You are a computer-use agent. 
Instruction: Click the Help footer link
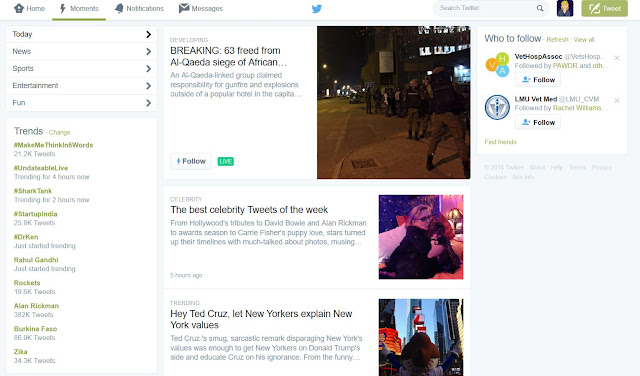(557, 167)
